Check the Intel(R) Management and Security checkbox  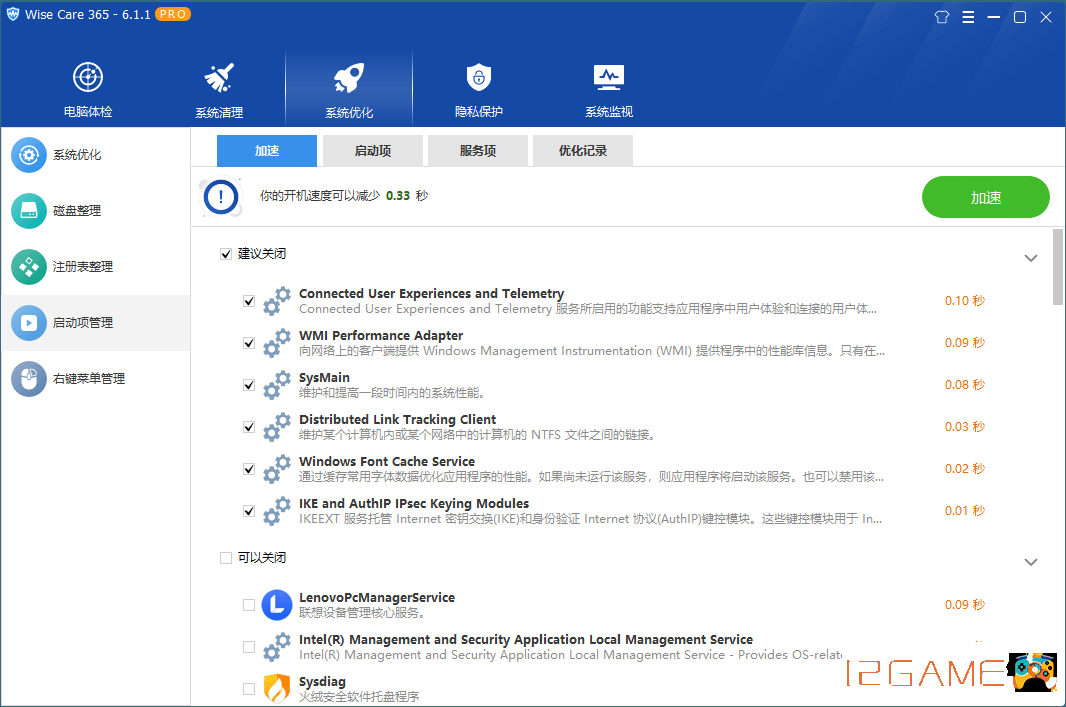point(249,647)
